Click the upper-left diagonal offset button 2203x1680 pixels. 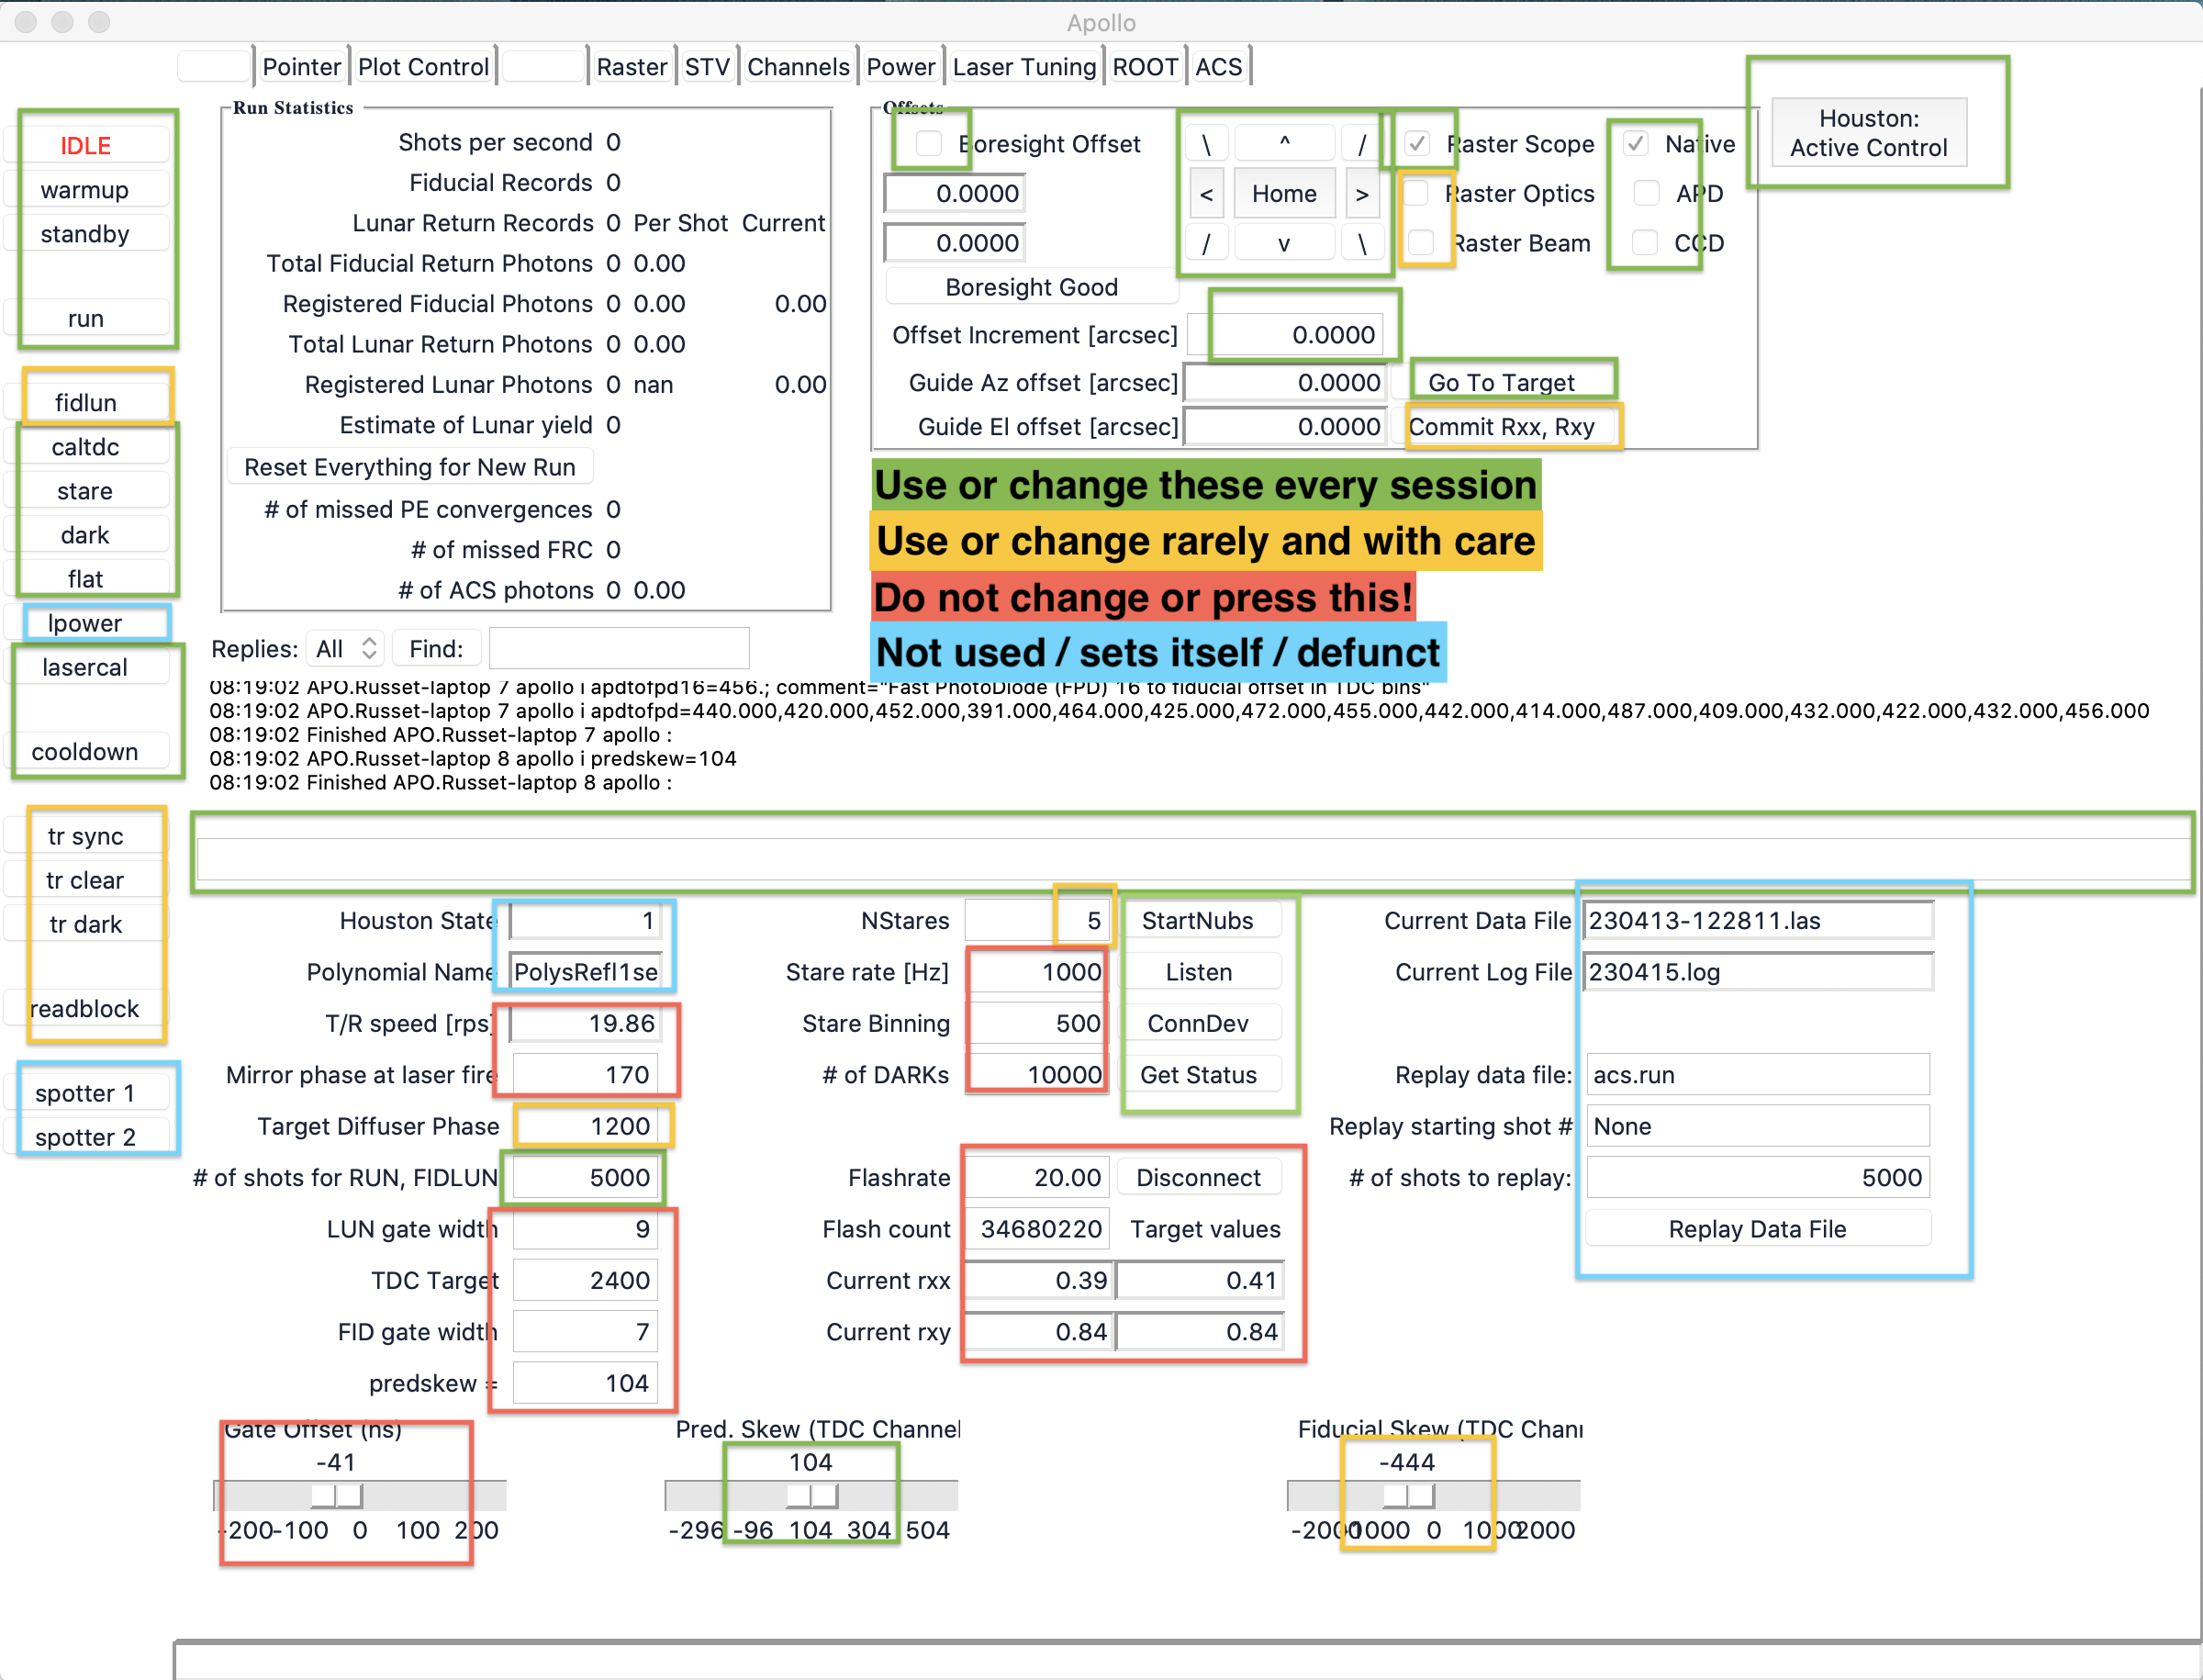pos(1207,144)
